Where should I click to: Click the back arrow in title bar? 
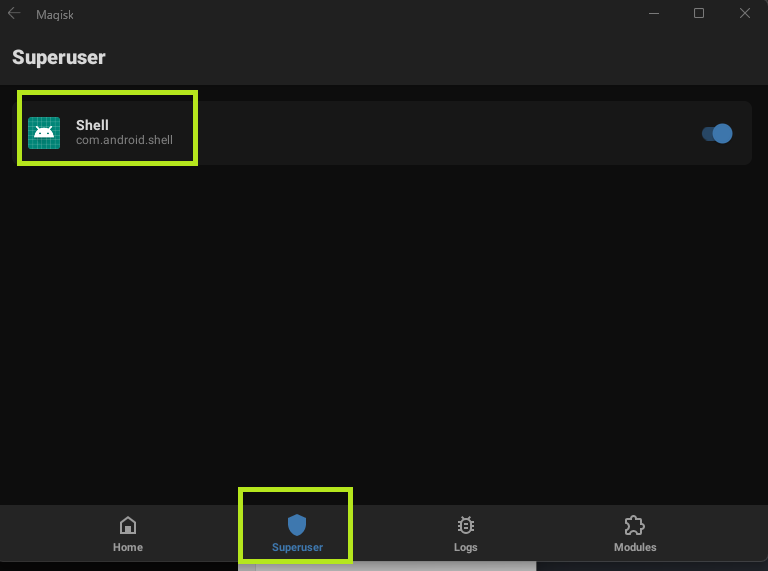click(14, 14)
